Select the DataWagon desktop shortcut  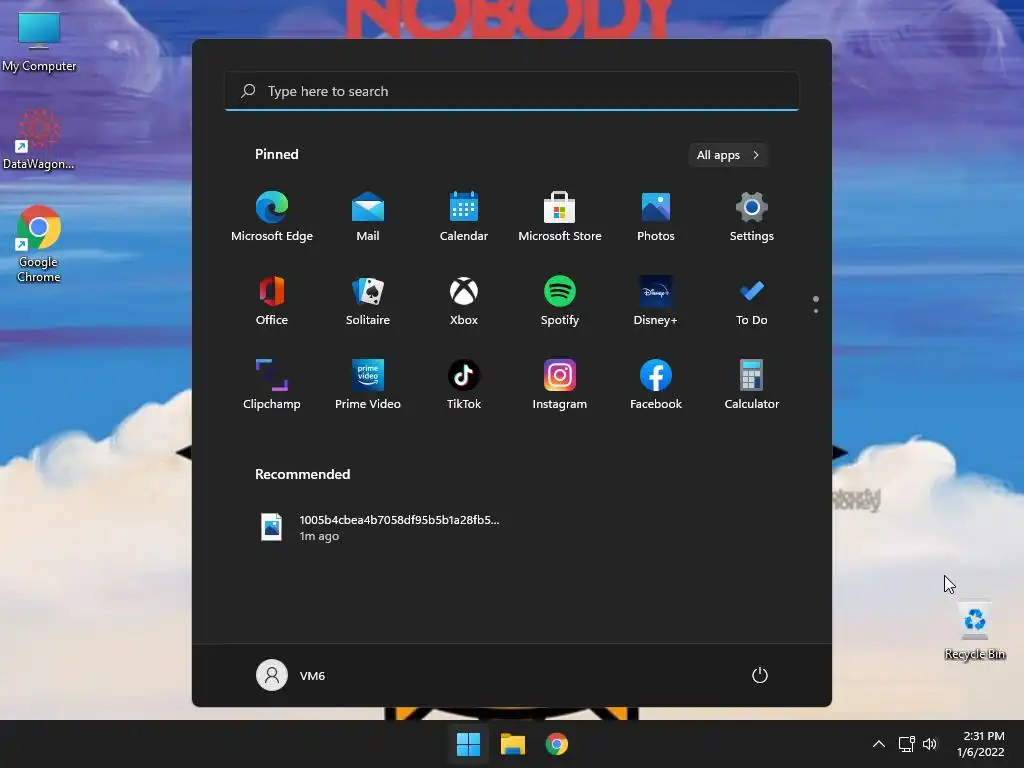pos(39,140)
